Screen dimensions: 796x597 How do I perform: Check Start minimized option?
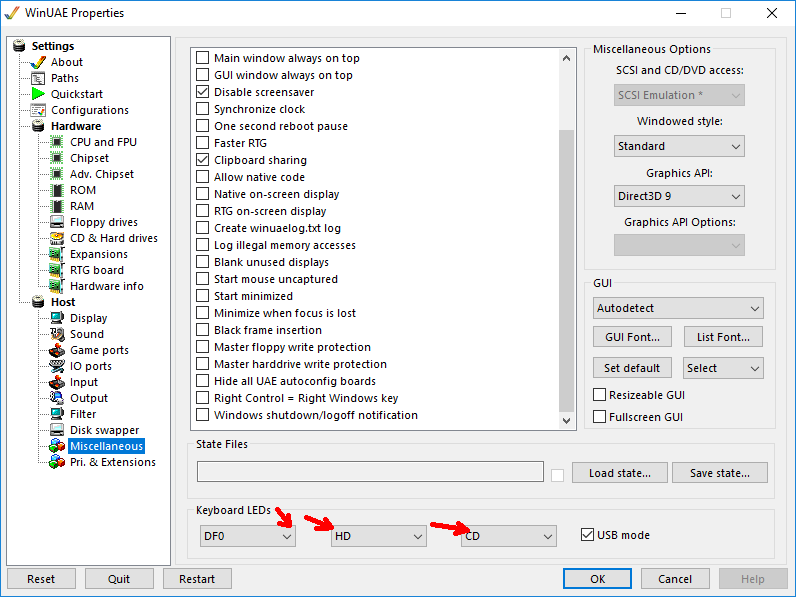click(x=203, y=296)
